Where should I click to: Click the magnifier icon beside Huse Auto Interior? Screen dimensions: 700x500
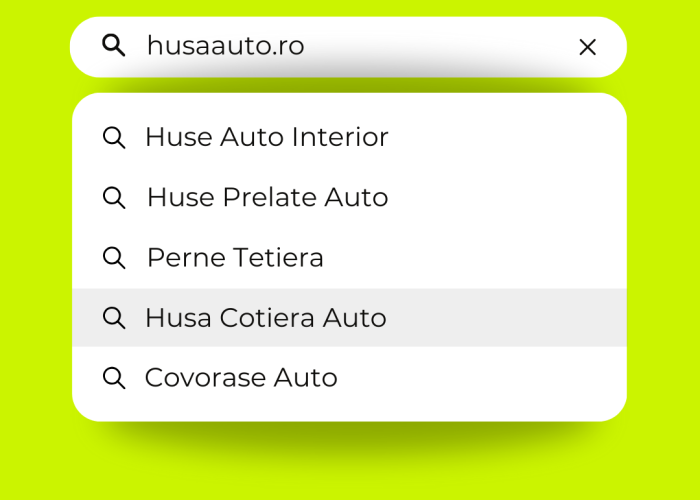pos(114,138)
